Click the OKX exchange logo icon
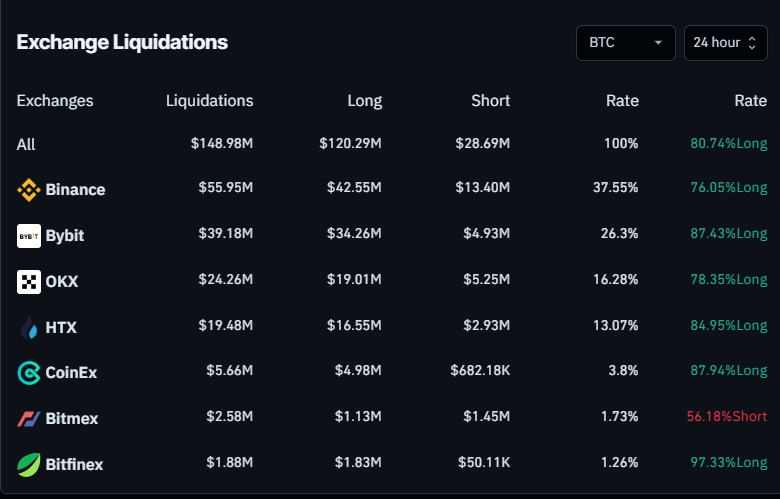 29,281
